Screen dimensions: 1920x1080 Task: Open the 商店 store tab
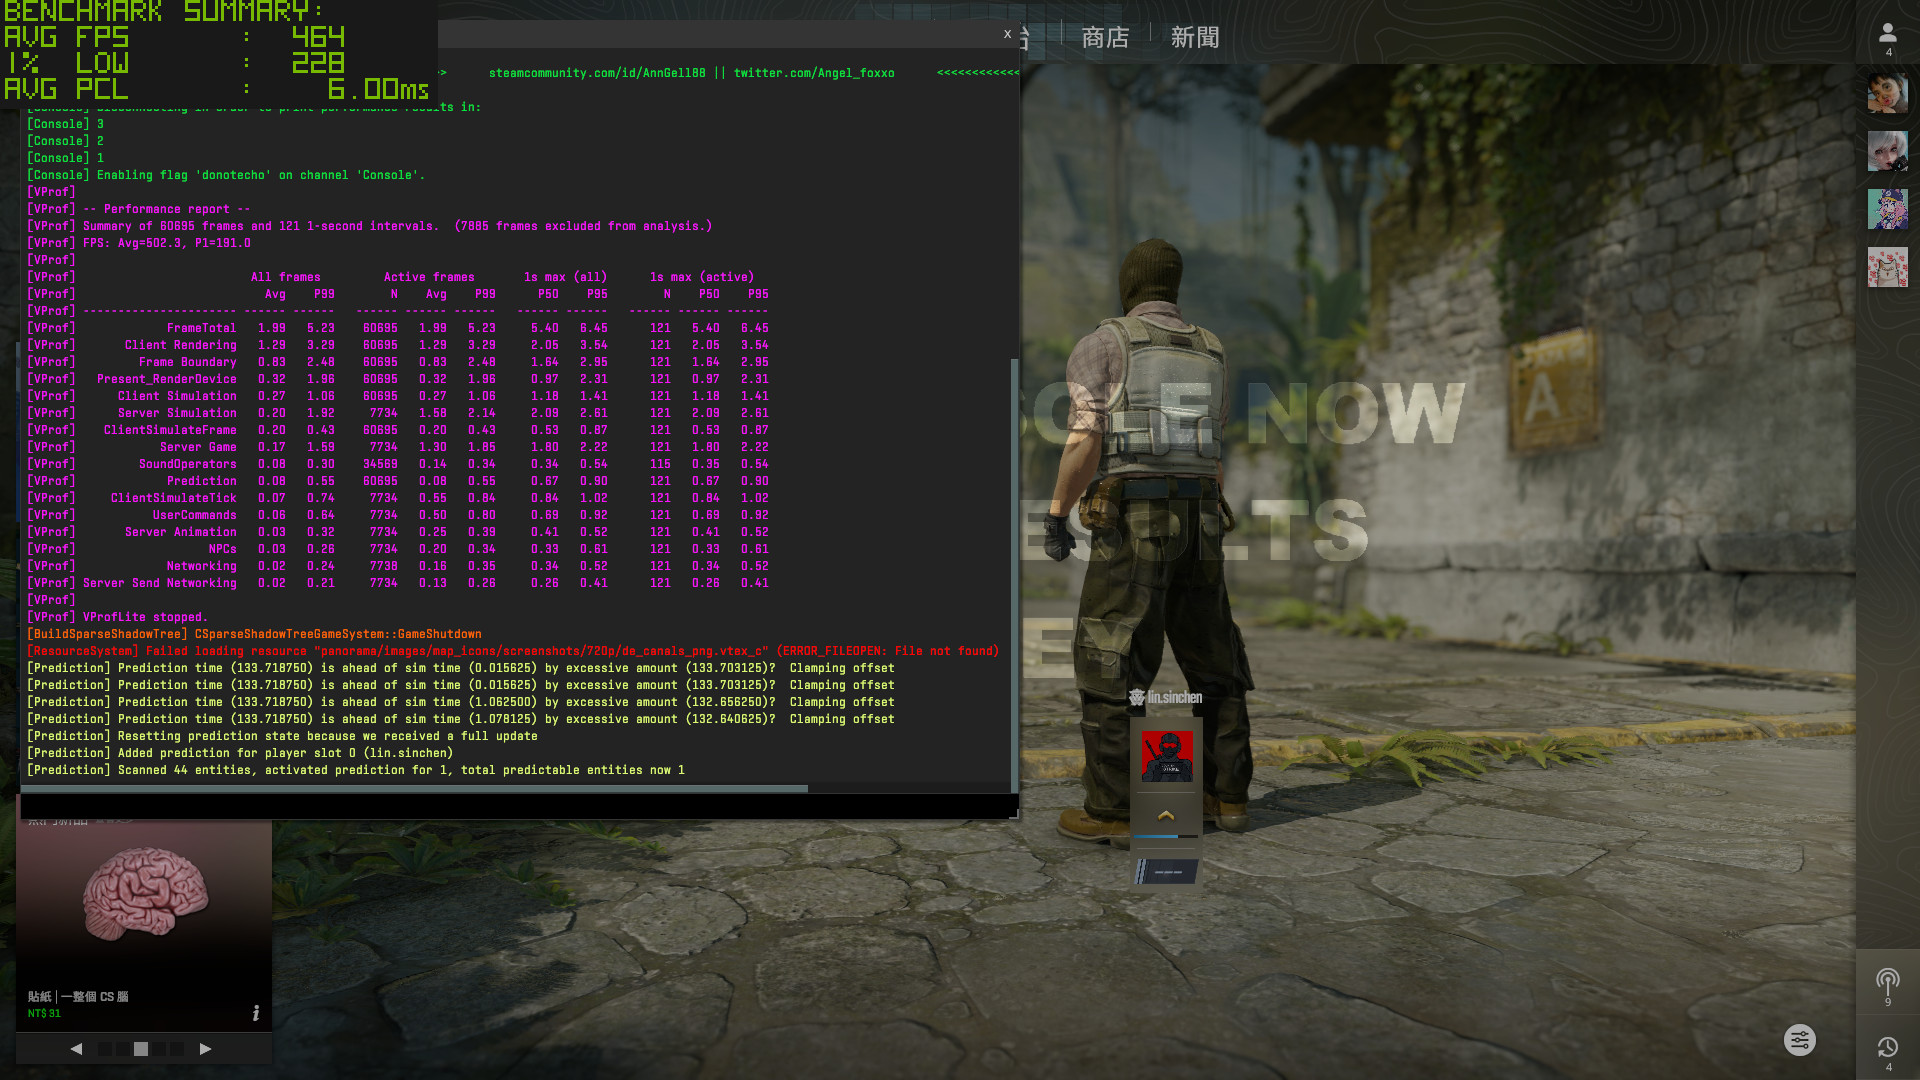point(1105,38)
